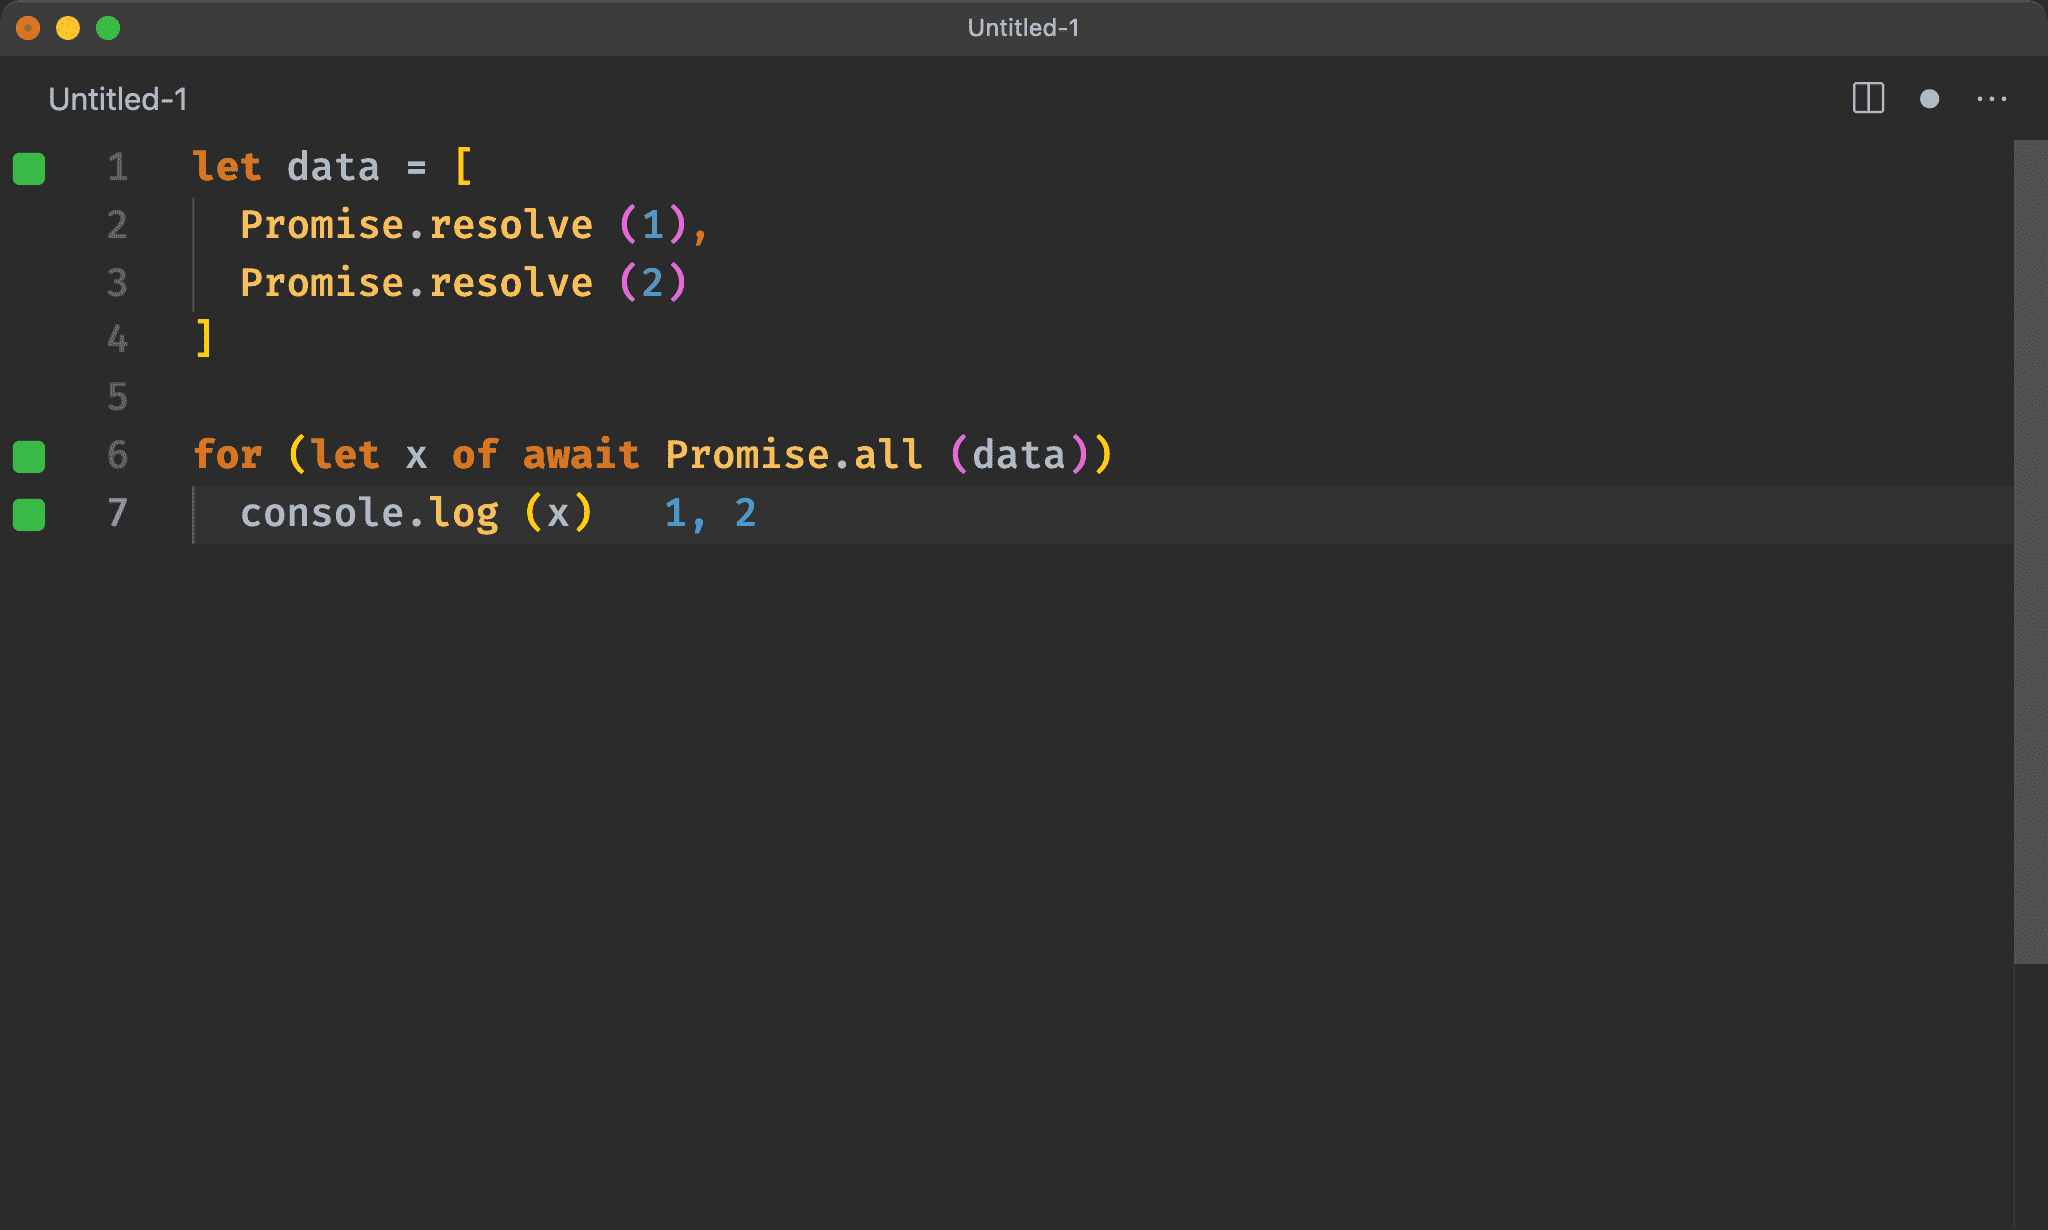The height and width of the screenshot is (1230, 2048).
Task: Click line number 2 in the gutter
Action: [x=117, y=225]
